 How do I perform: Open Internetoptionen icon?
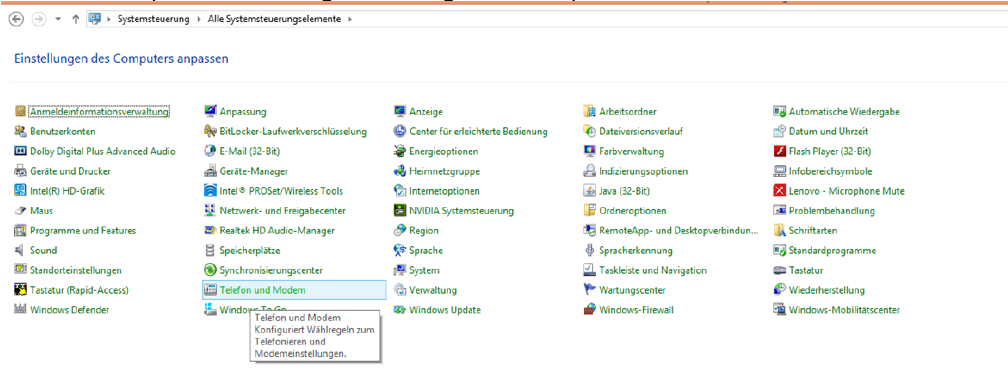click(x=399, y=191)
